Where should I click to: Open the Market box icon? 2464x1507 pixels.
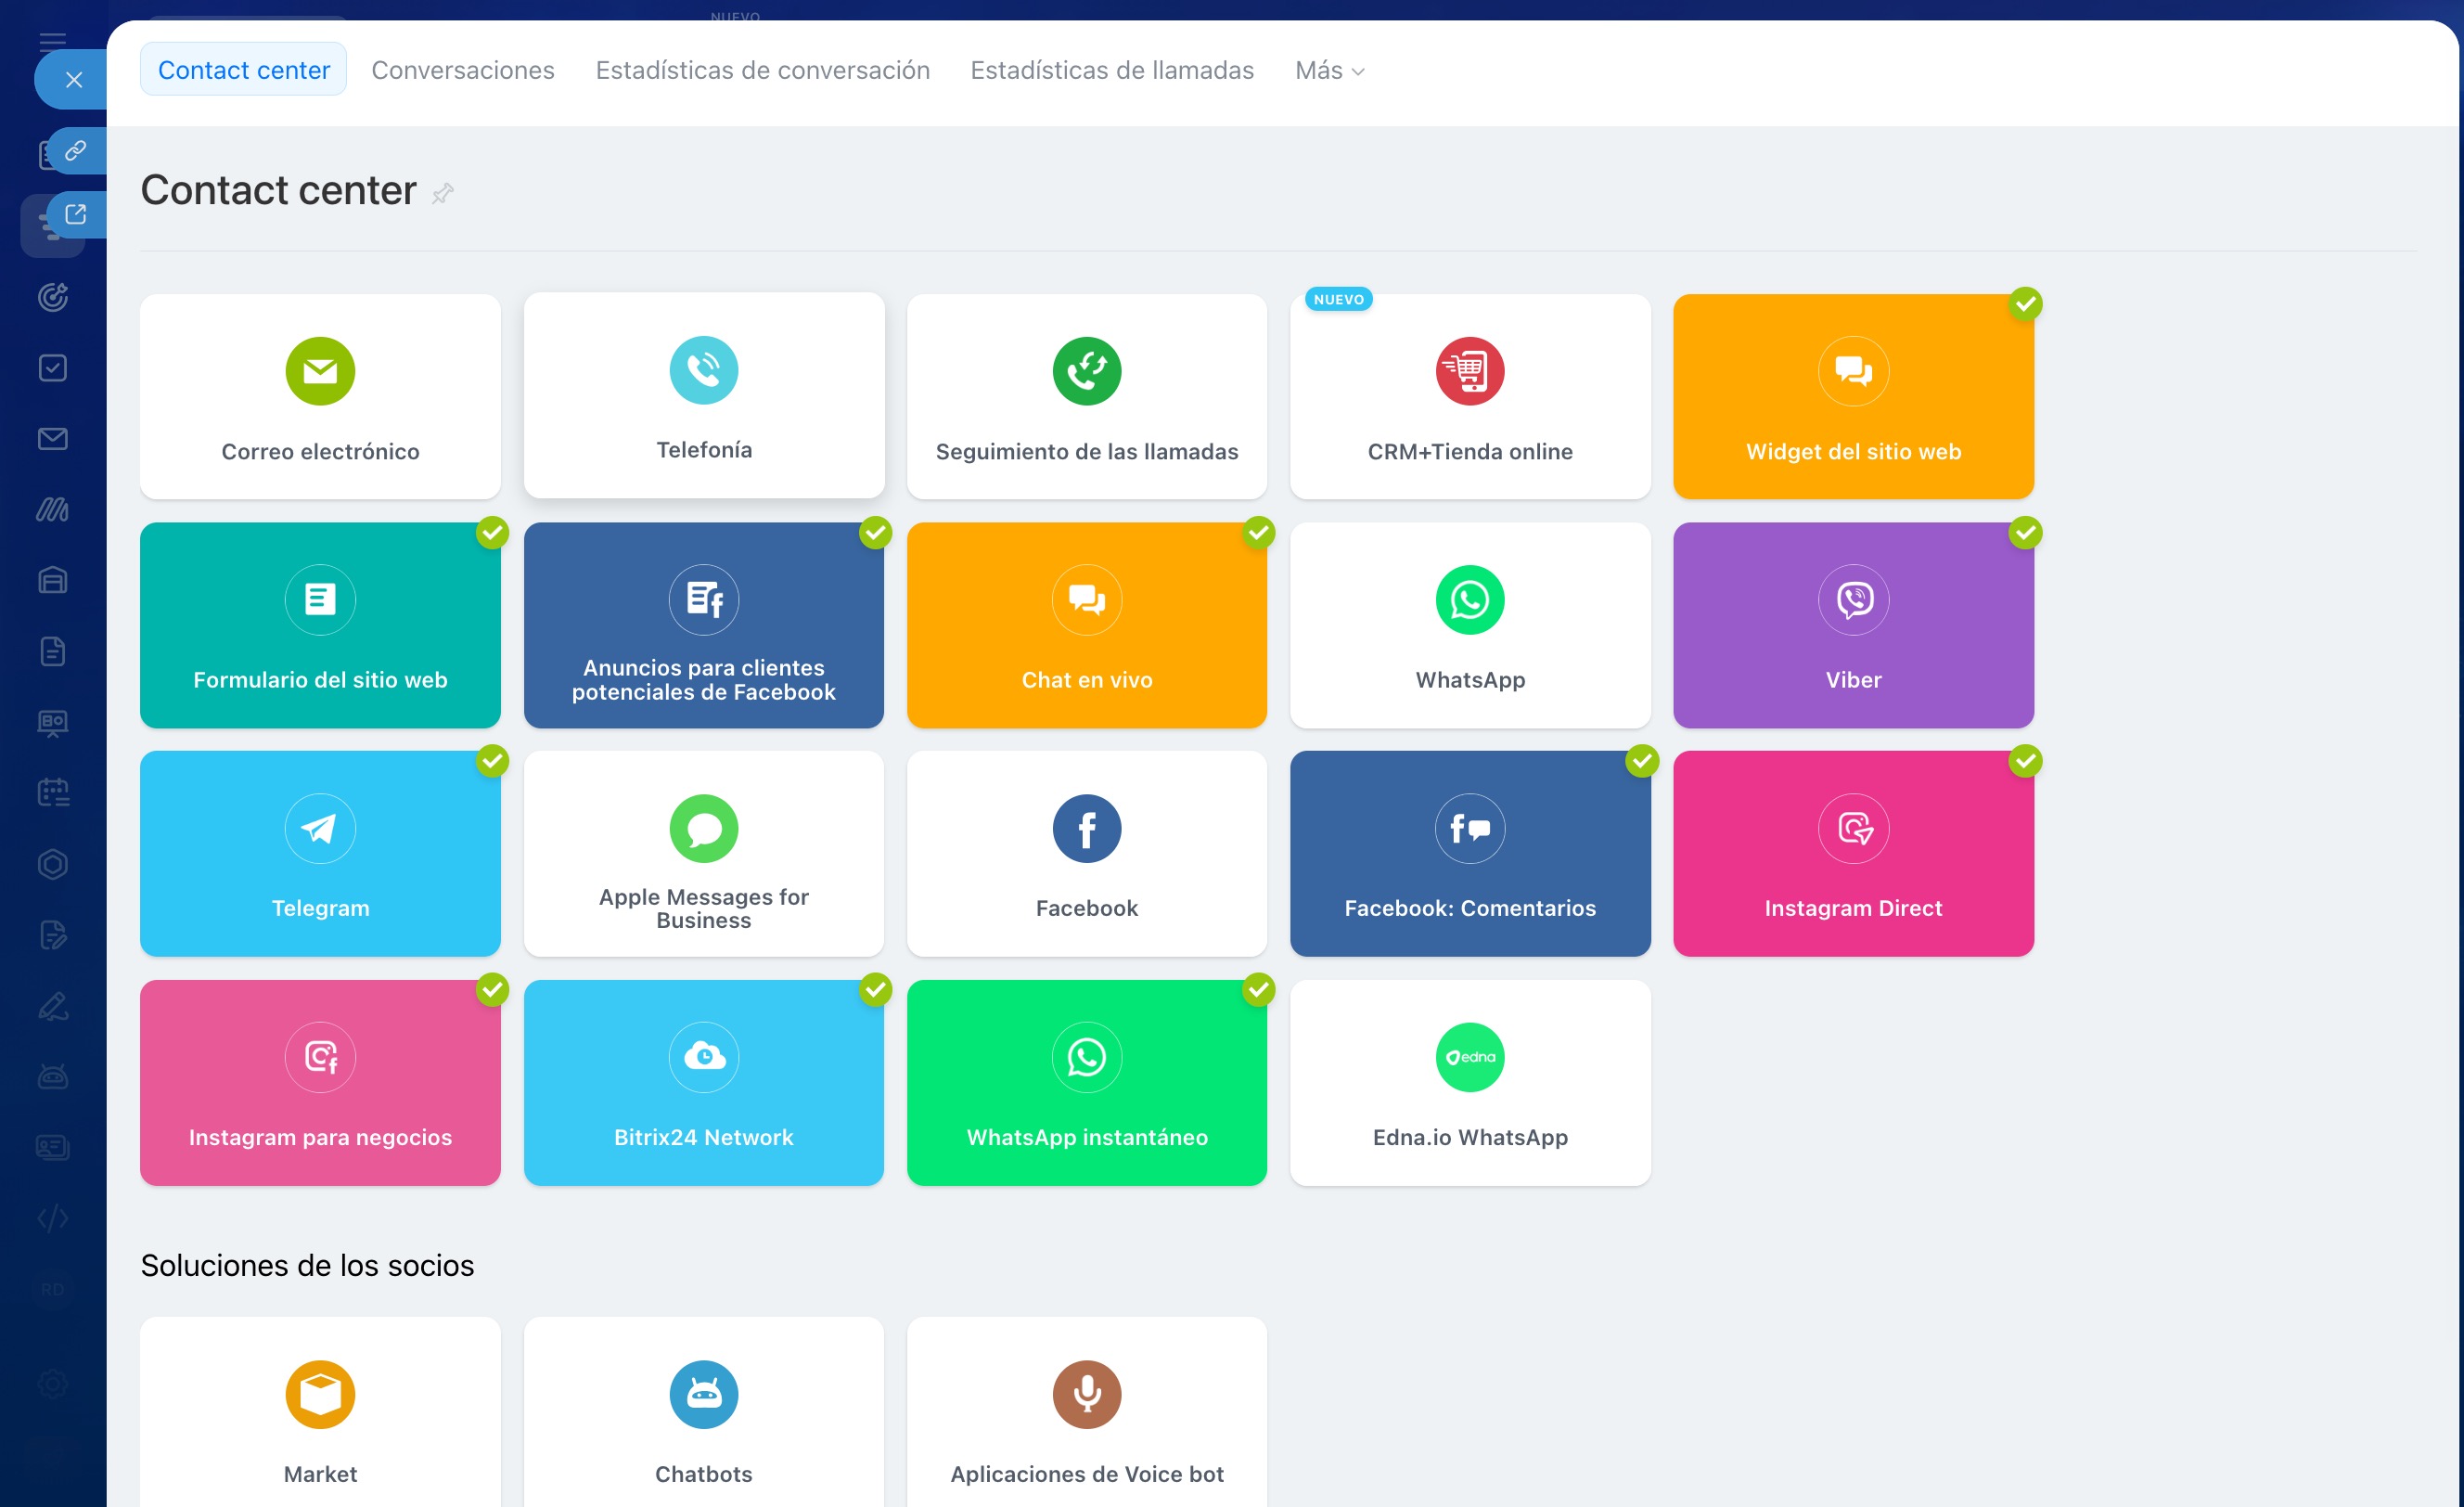(x=320, y=1394)
